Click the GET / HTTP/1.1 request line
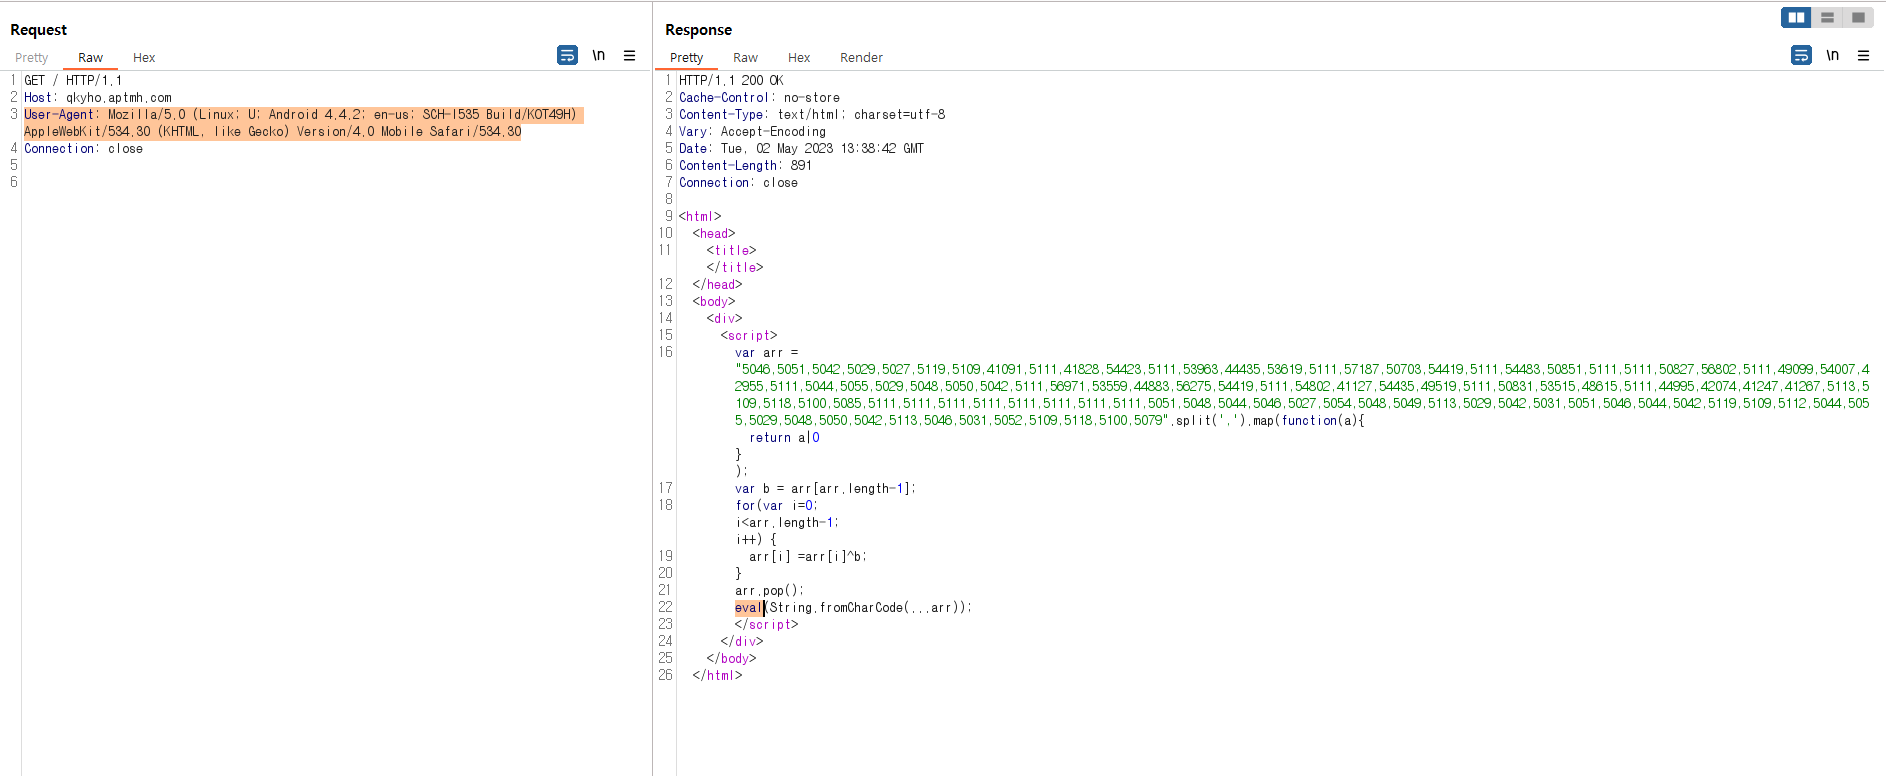Screen dimensions: 1886x776 pyautogui.click(x=73, y=81)
